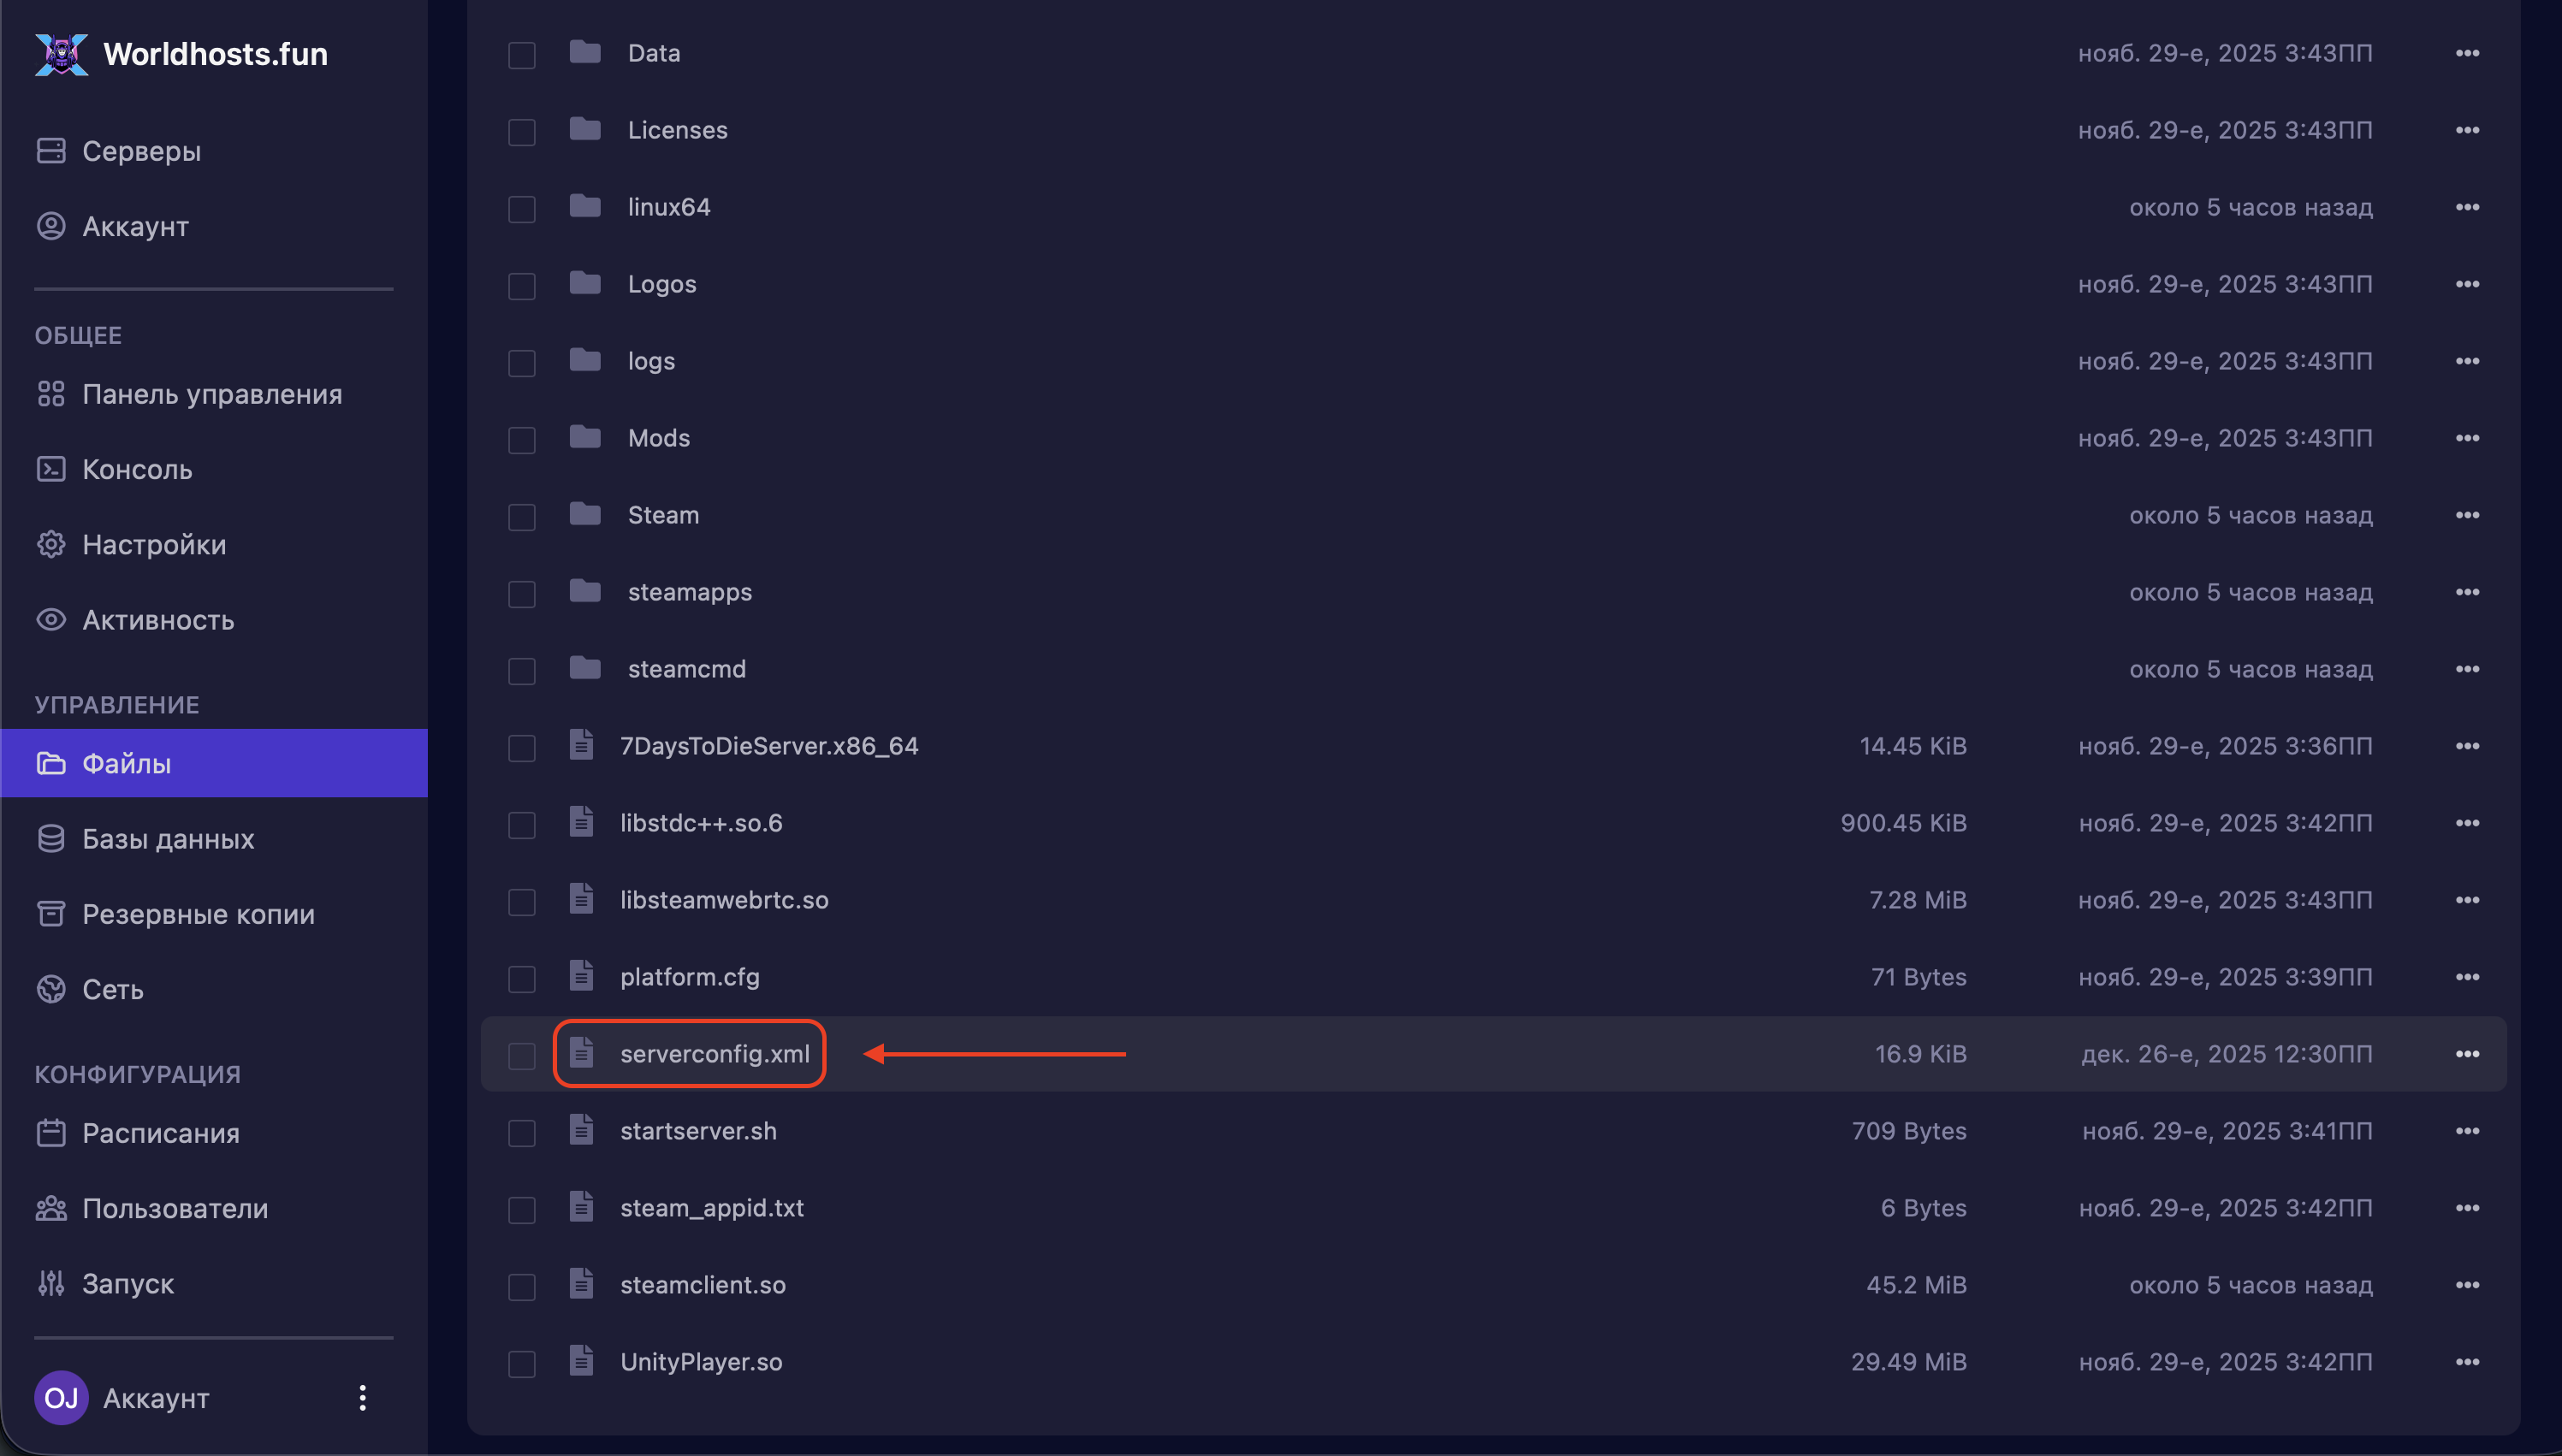Open the Серверы servers icon
This screenshot has height=1456, width=2562.
click(51, 151)
